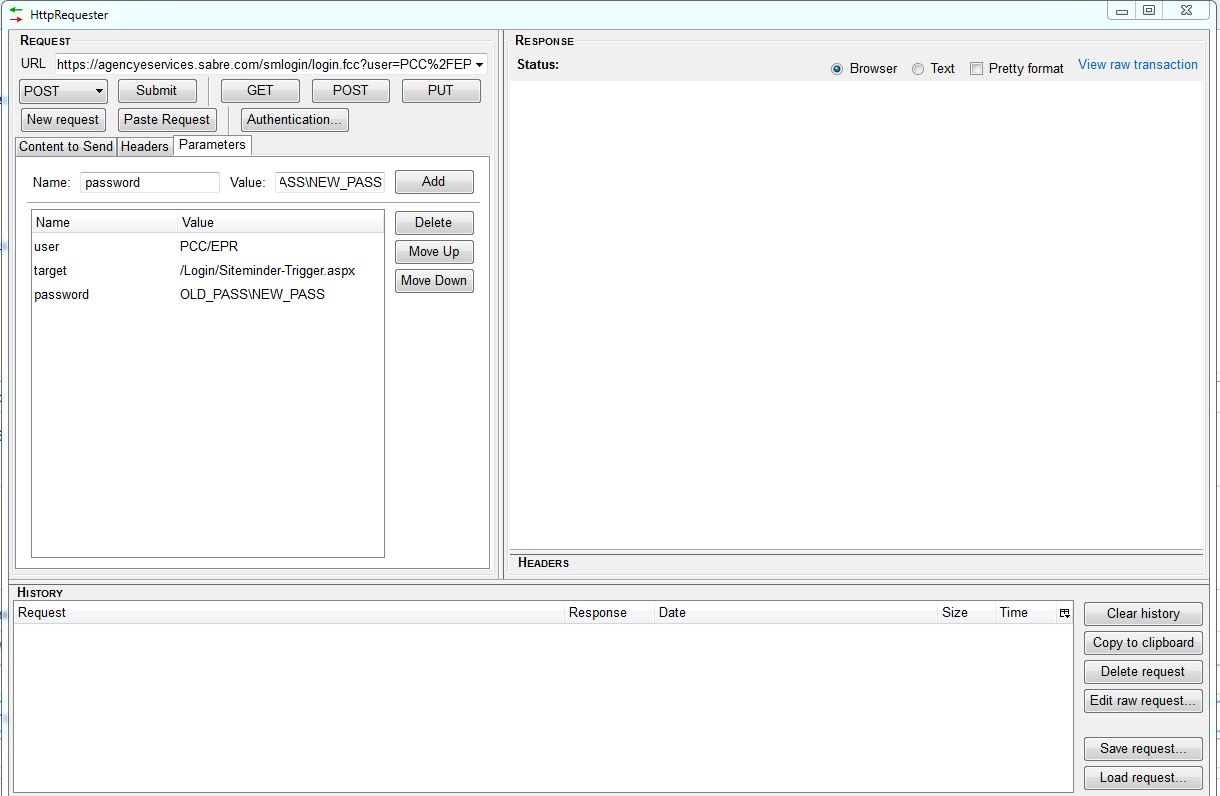Viewport: 1220px width, 796px height.
Task: Enable the Pretty format checkbox
Action: tap(976, 69)
